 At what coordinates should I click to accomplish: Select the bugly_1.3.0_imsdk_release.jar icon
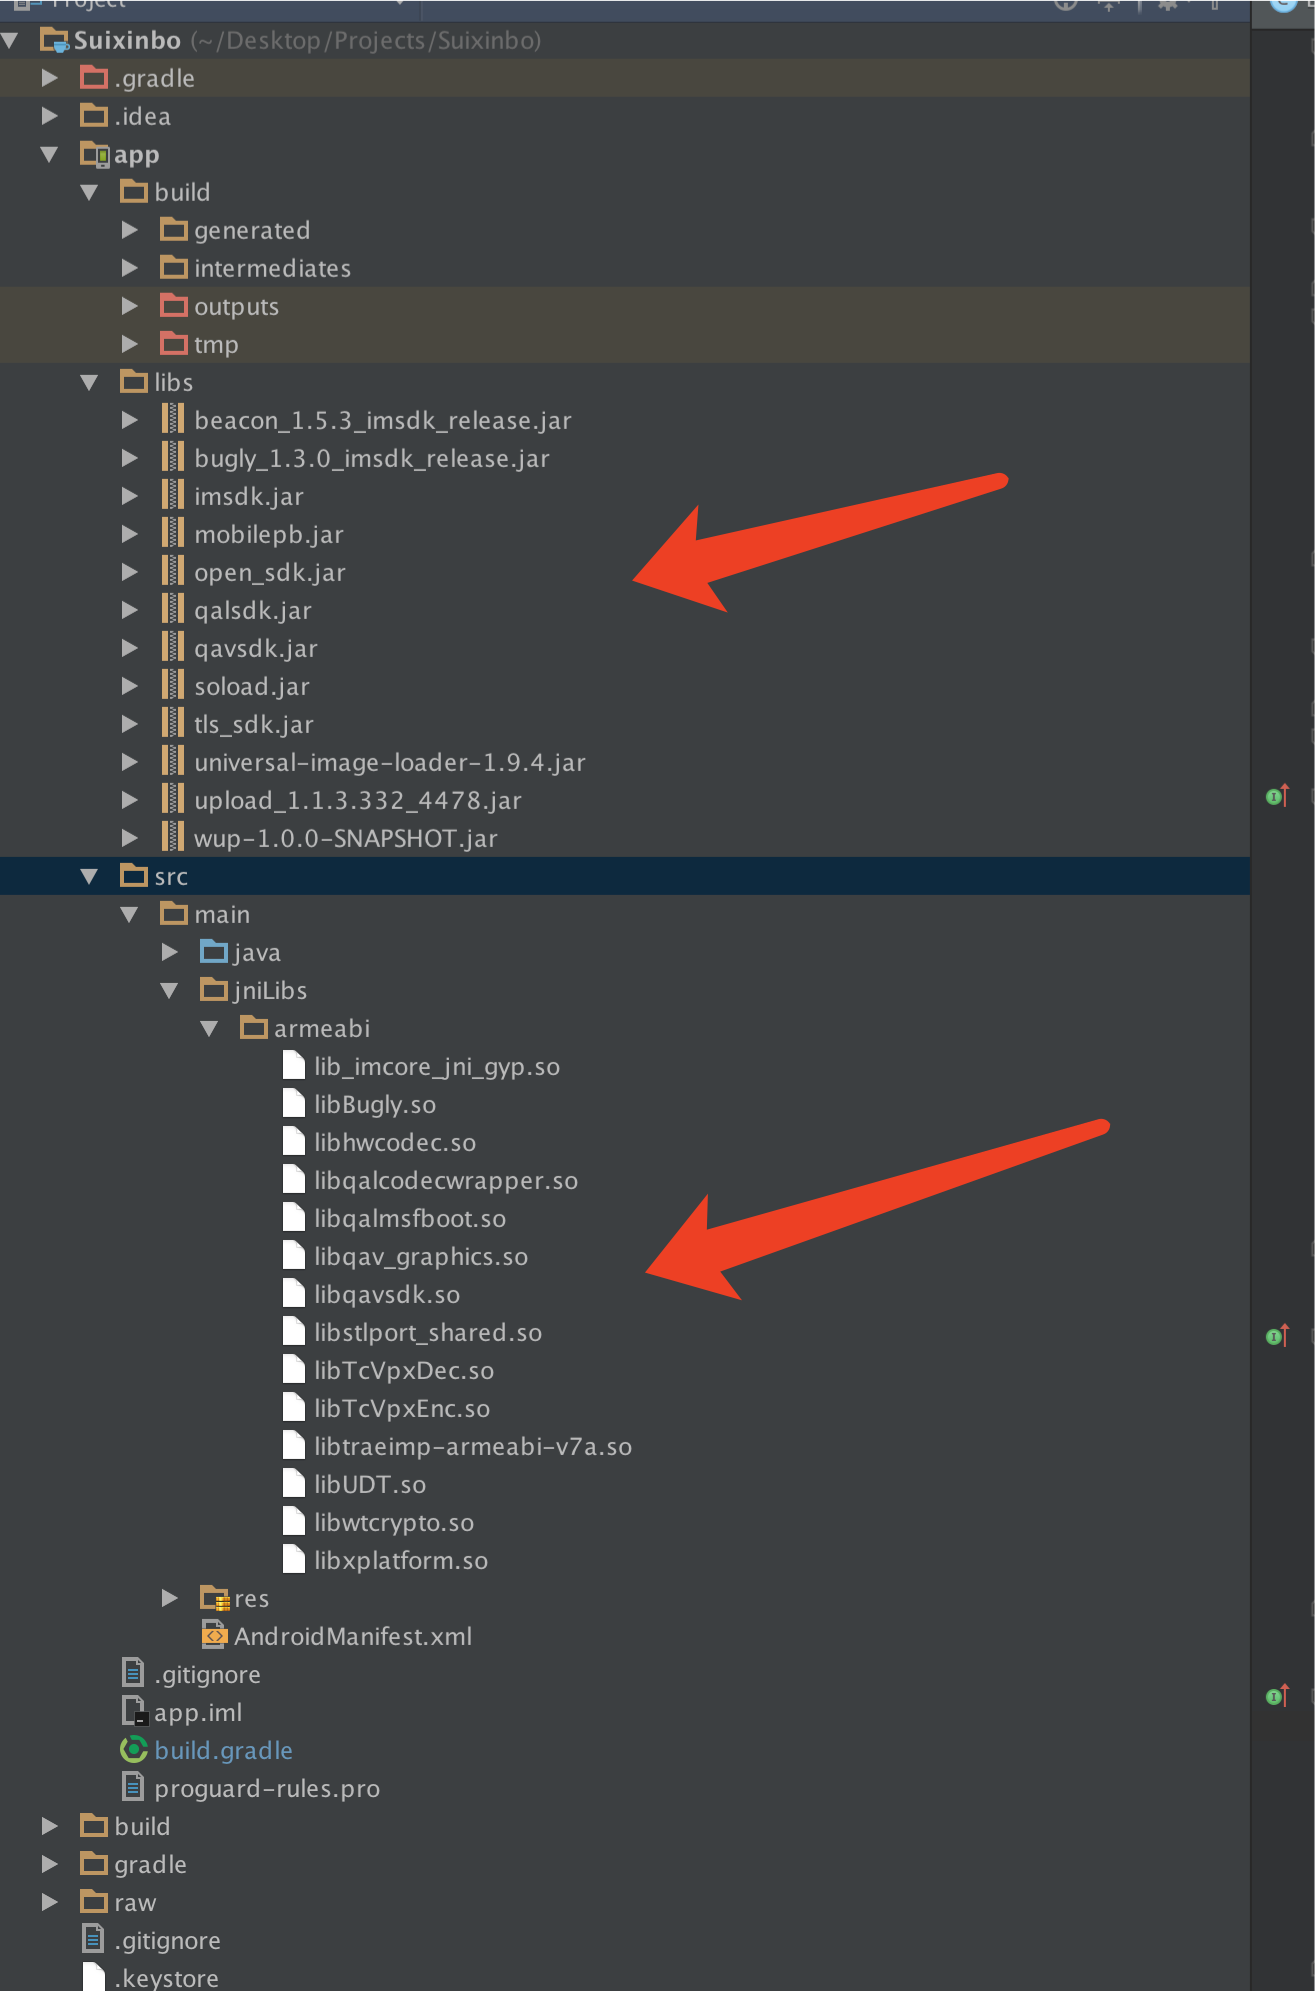(x=173, y=458)
